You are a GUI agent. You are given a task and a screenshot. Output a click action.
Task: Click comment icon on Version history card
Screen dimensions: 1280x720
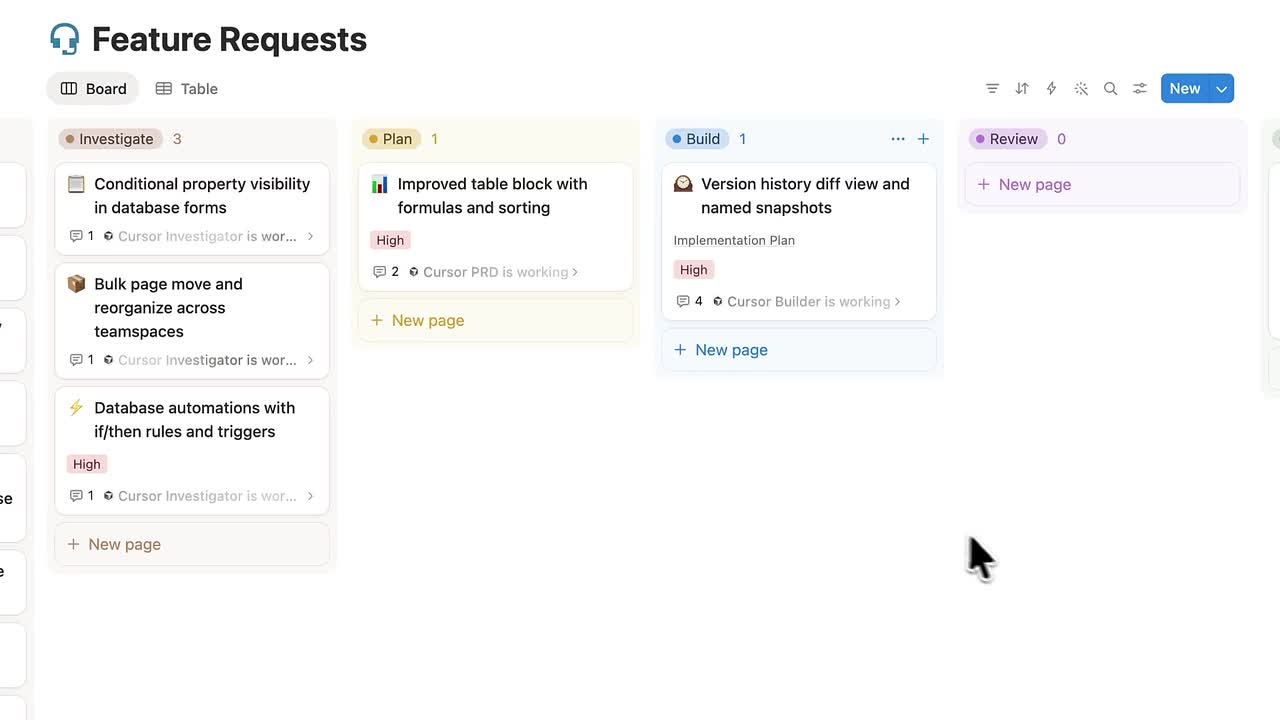click(x=683, y=301)
